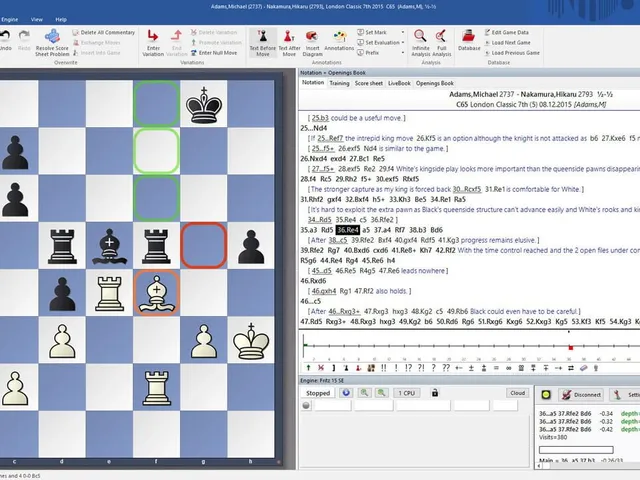Switch to the Score sheet tab
Screen dimensions: 640x480
pos(369,83)
